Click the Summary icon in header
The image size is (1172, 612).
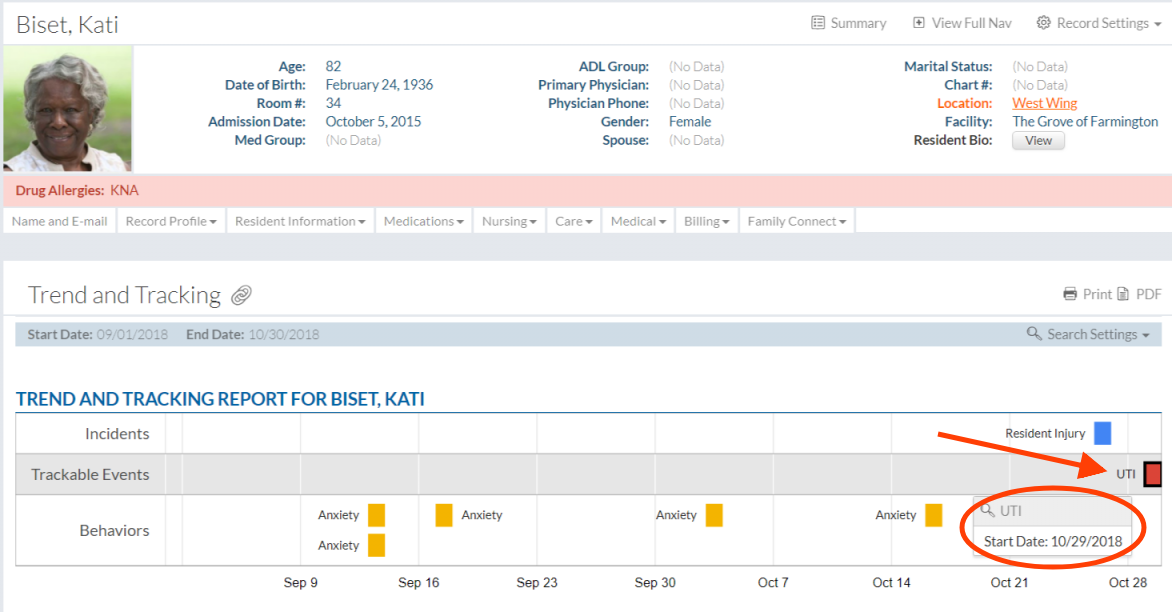[818, 23]
